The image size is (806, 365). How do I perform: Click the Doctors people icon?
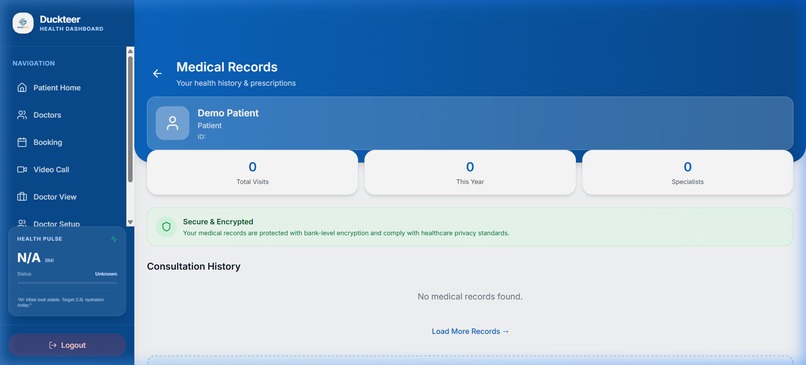click(x=22, y=115)
